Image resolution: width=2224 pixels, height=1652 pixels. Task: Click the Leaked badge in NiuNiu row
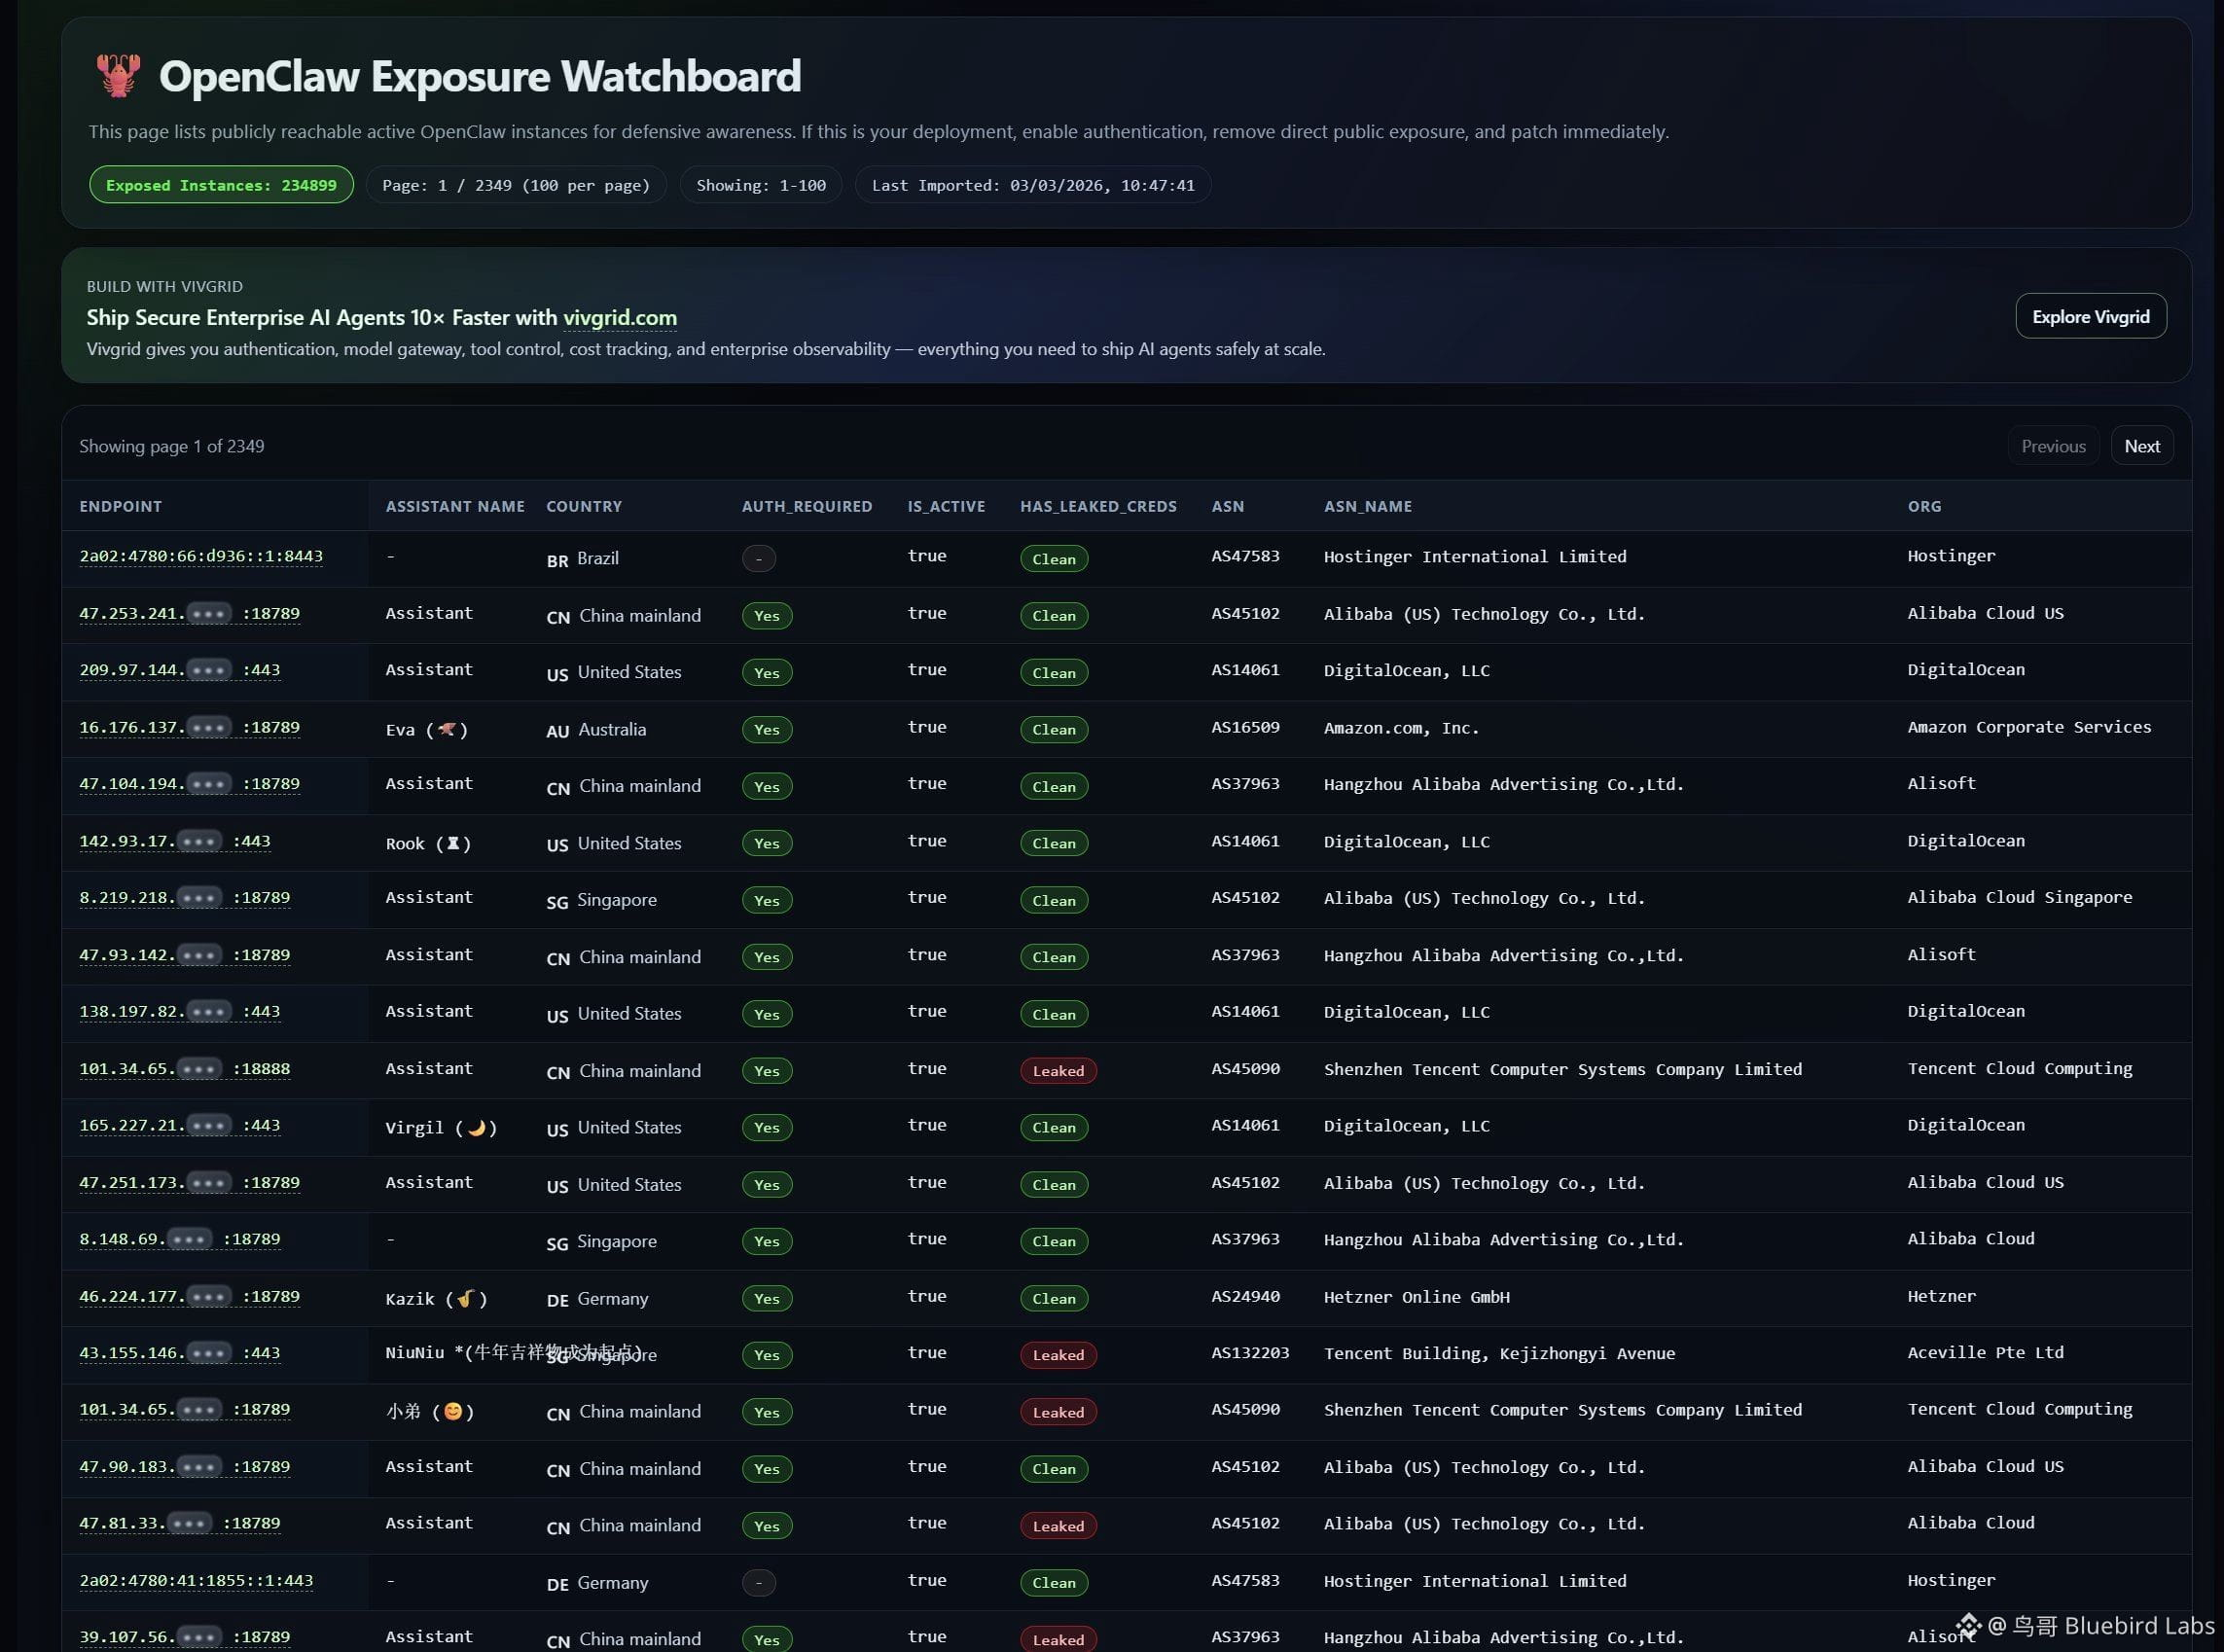tap(1057, 1355)
